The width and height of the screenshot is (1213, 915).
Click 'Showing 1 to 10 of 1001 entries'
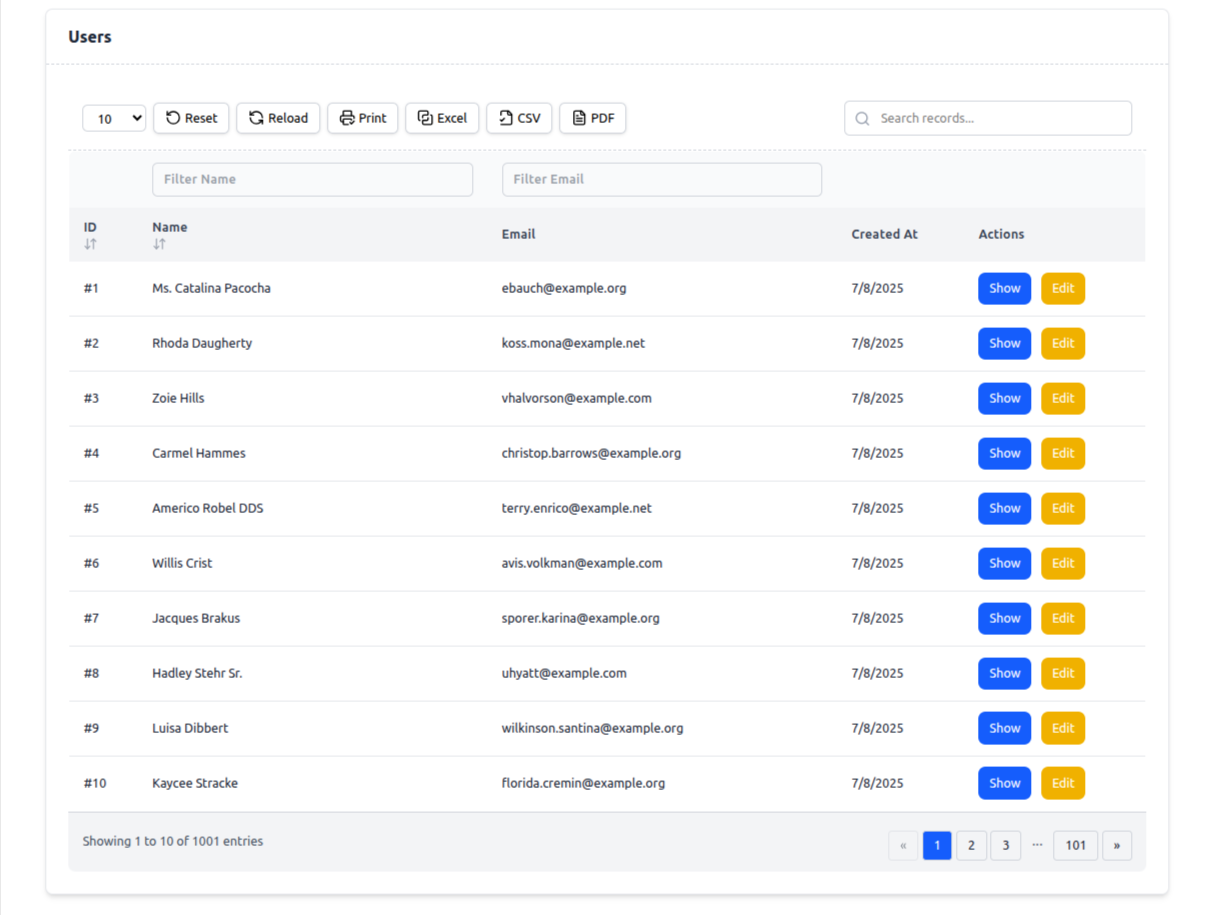coord(173,841)
